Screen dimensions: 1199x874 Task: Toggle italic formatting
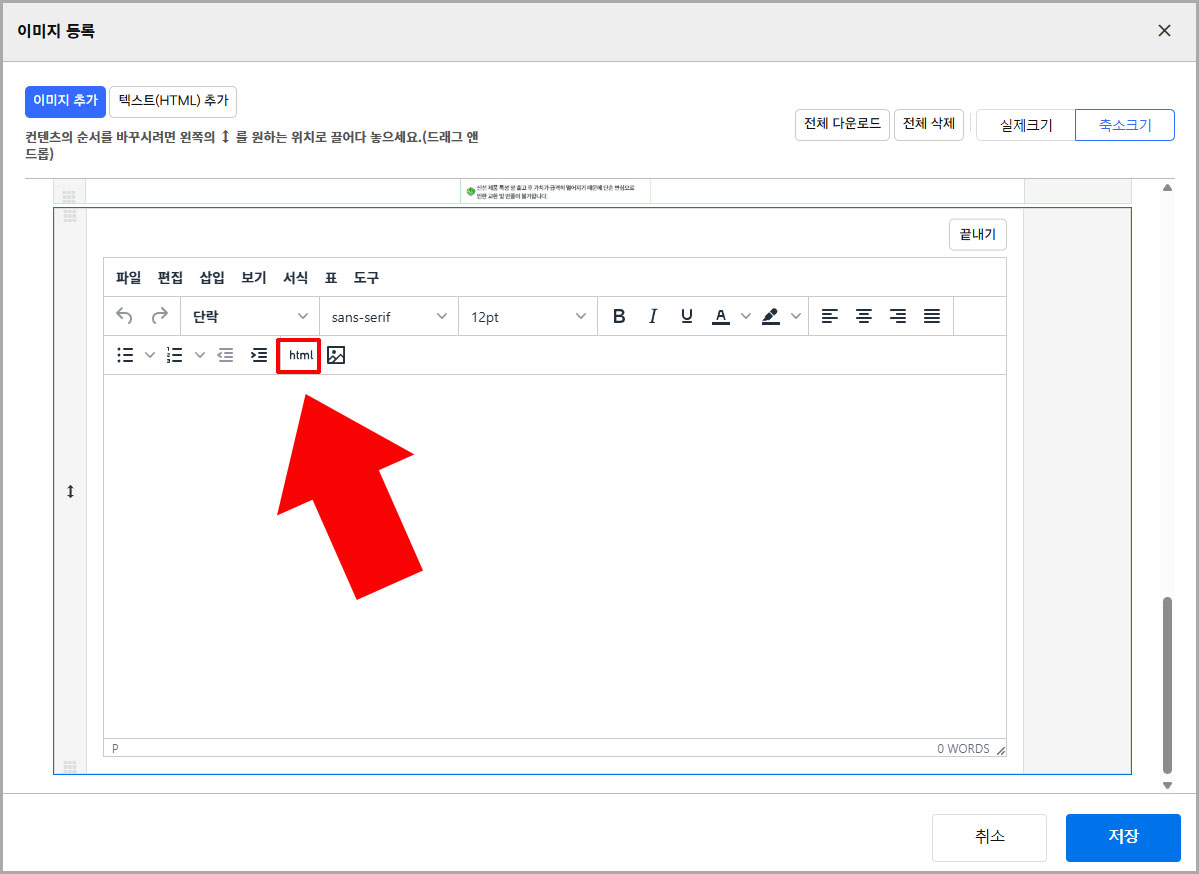tap(652, 315)
